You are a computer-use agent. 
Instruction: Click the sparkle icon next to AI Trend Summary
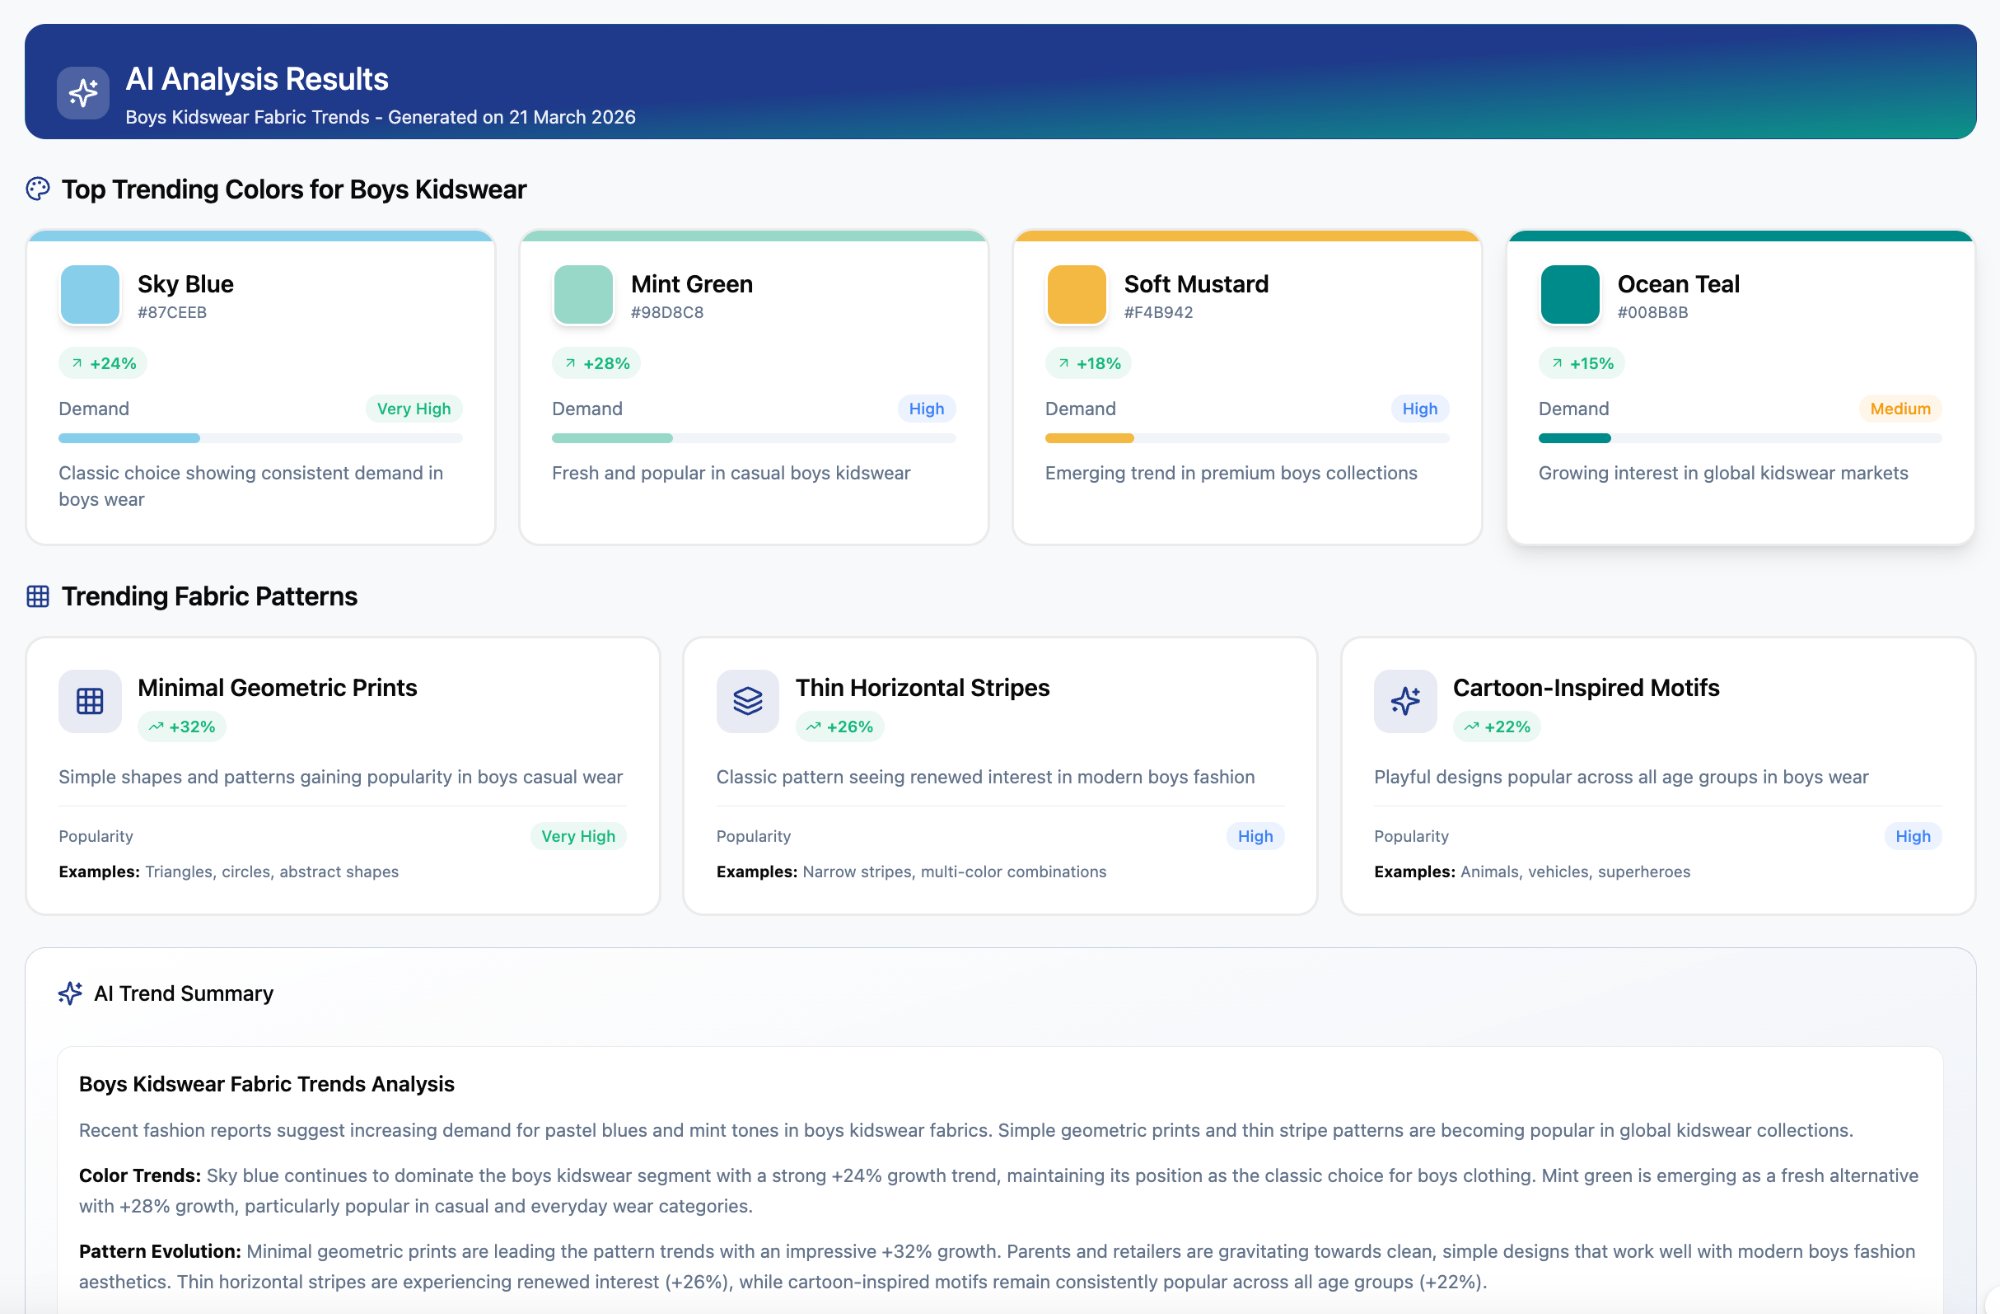tap(70, 993)
